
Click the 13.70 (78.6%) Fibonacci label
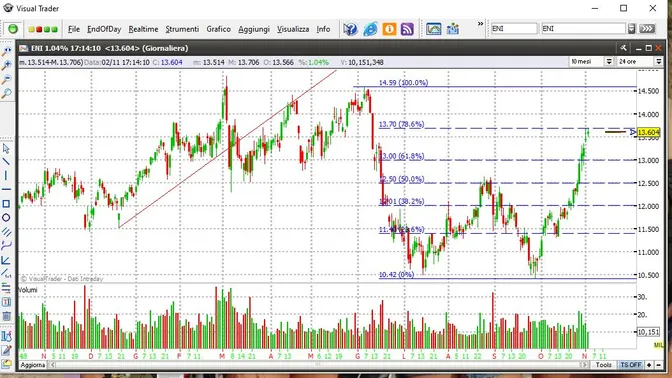402,124
